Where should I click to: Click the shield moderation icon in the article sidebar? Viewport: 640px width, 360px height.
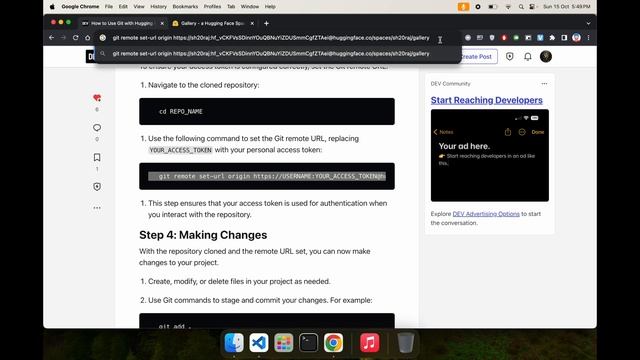[97, 187]
